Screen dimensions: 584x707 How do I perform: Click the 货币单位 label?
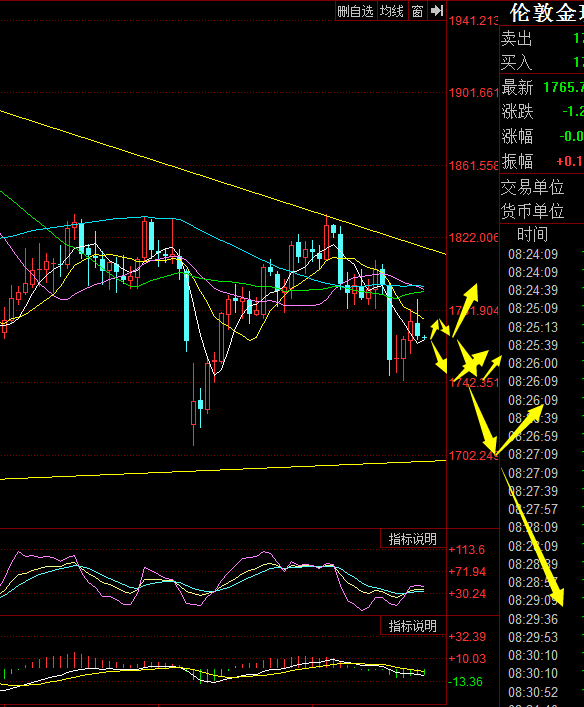click(x=533, y=211)
